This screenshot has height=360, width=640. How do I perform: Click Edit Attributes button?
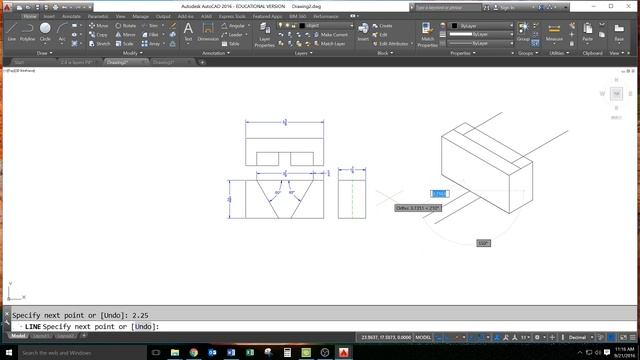(x=391, y=44)
